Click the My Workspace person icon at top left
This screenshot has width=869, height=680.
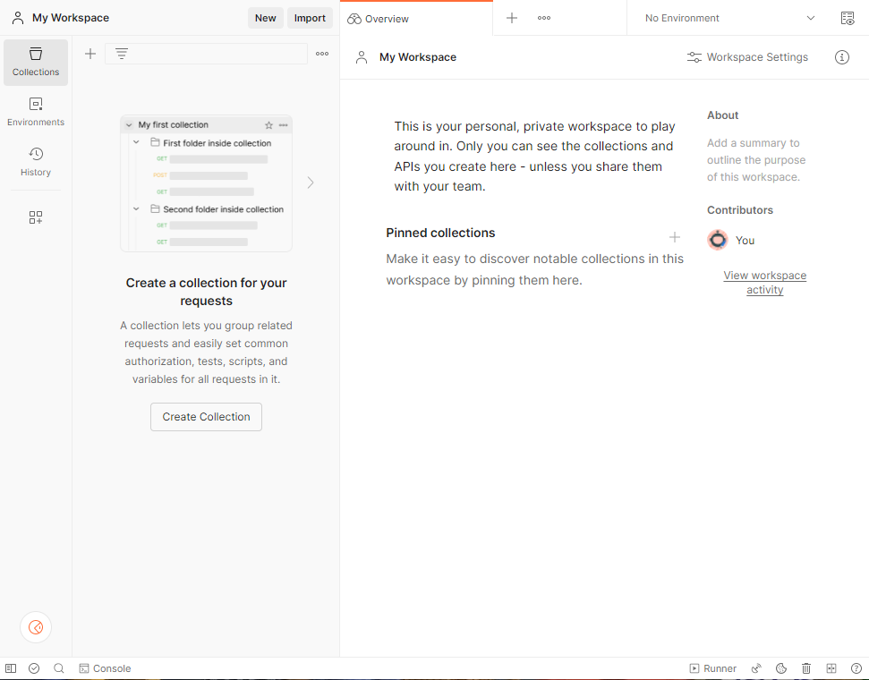click(18, 18)
